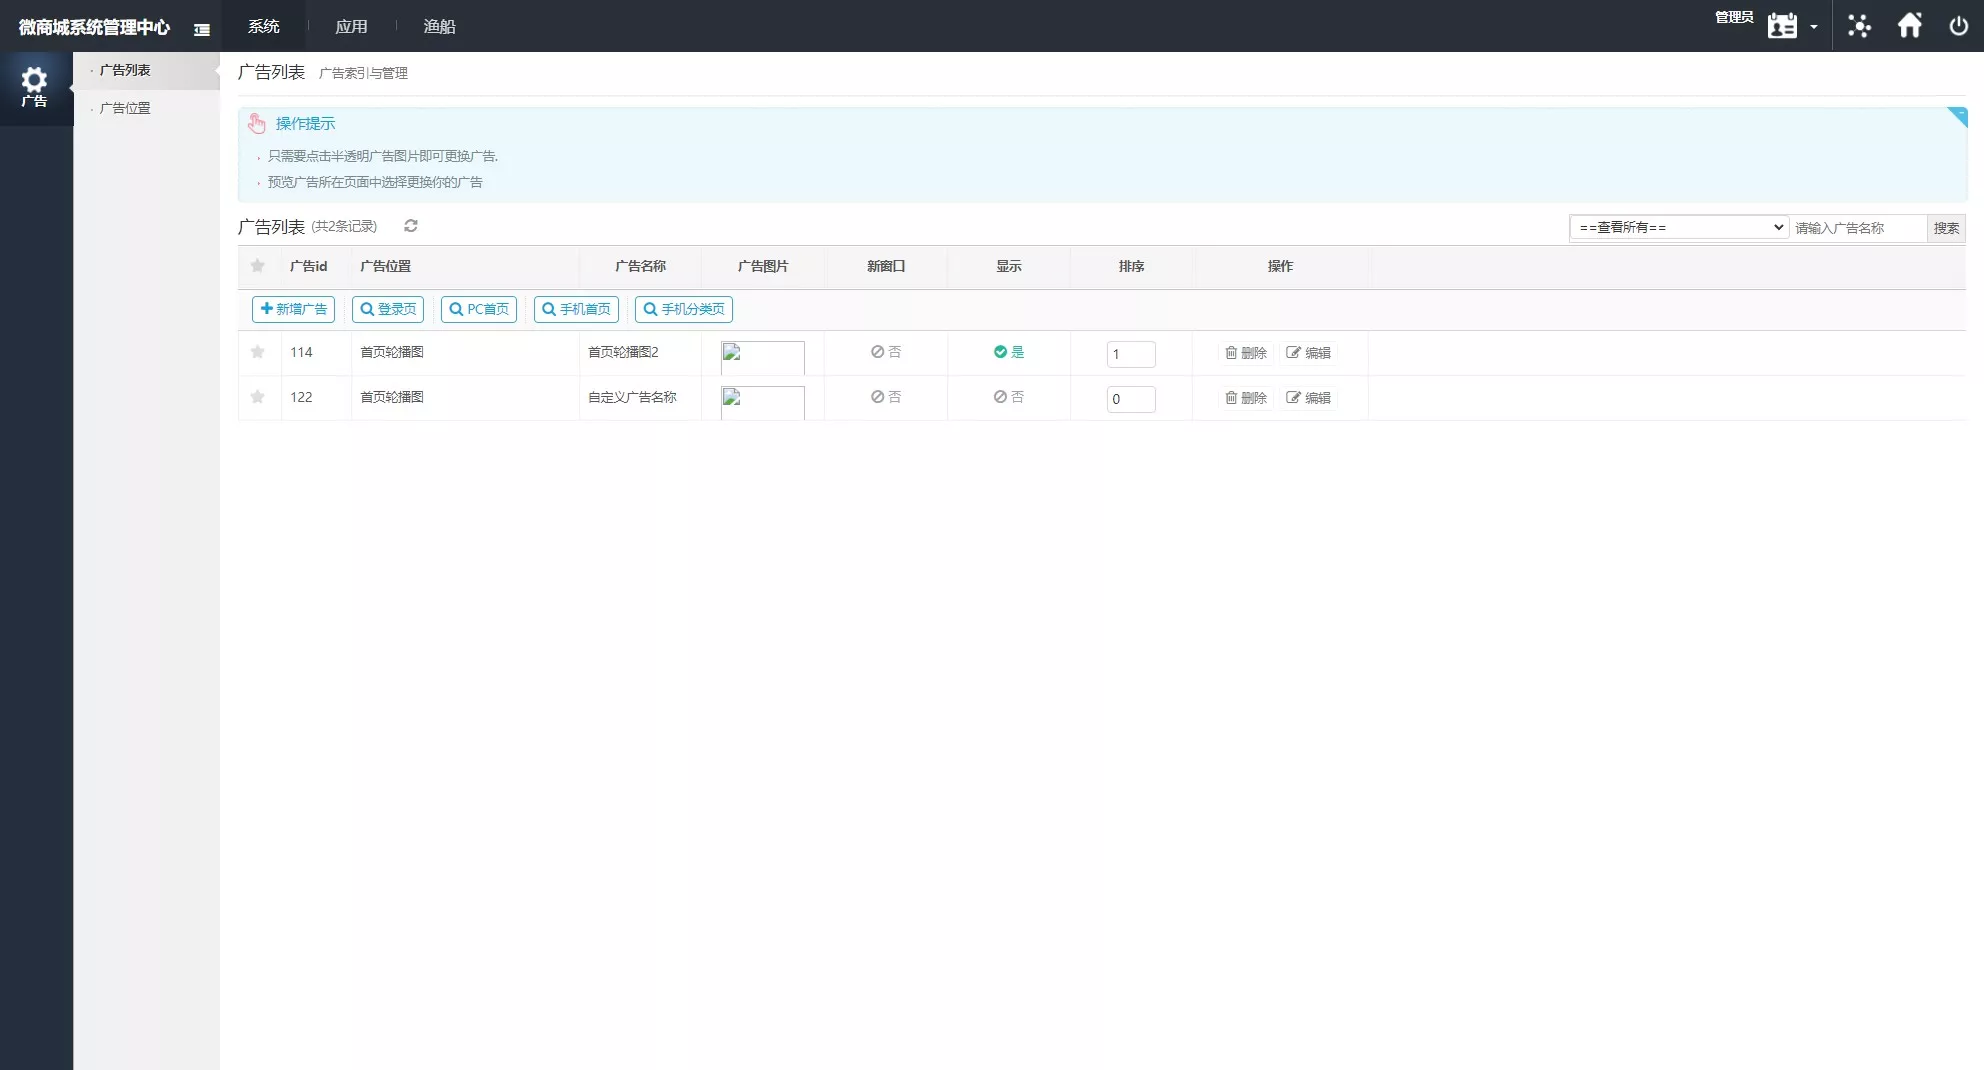Open the ==查看所有== position dropdown
Viewport: 1984px width, 1070px height.
[1678, 228]
